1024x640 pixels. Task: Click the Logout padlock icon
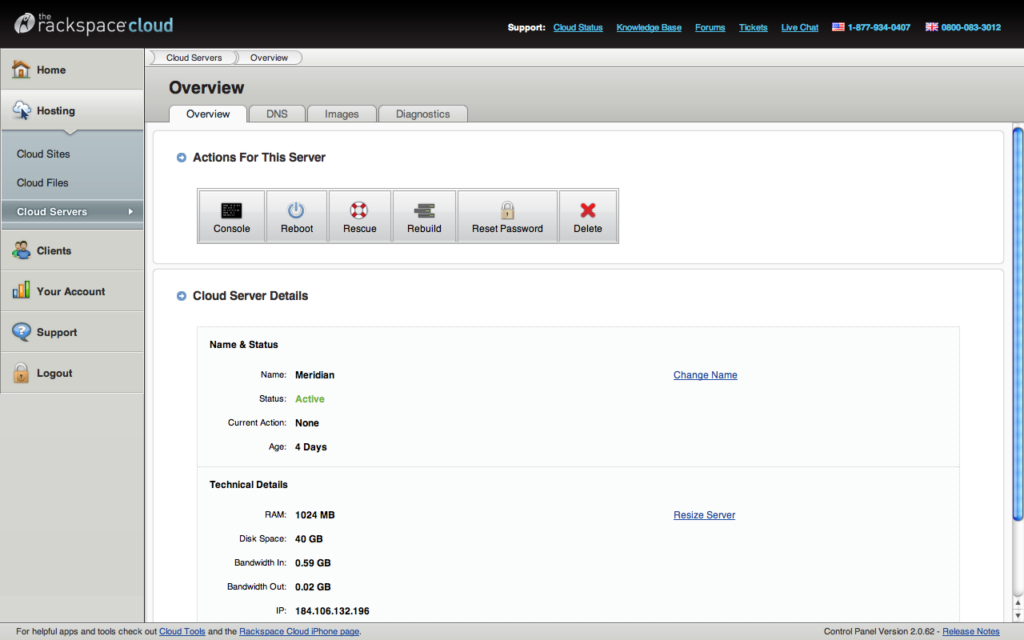click(21, 373)
